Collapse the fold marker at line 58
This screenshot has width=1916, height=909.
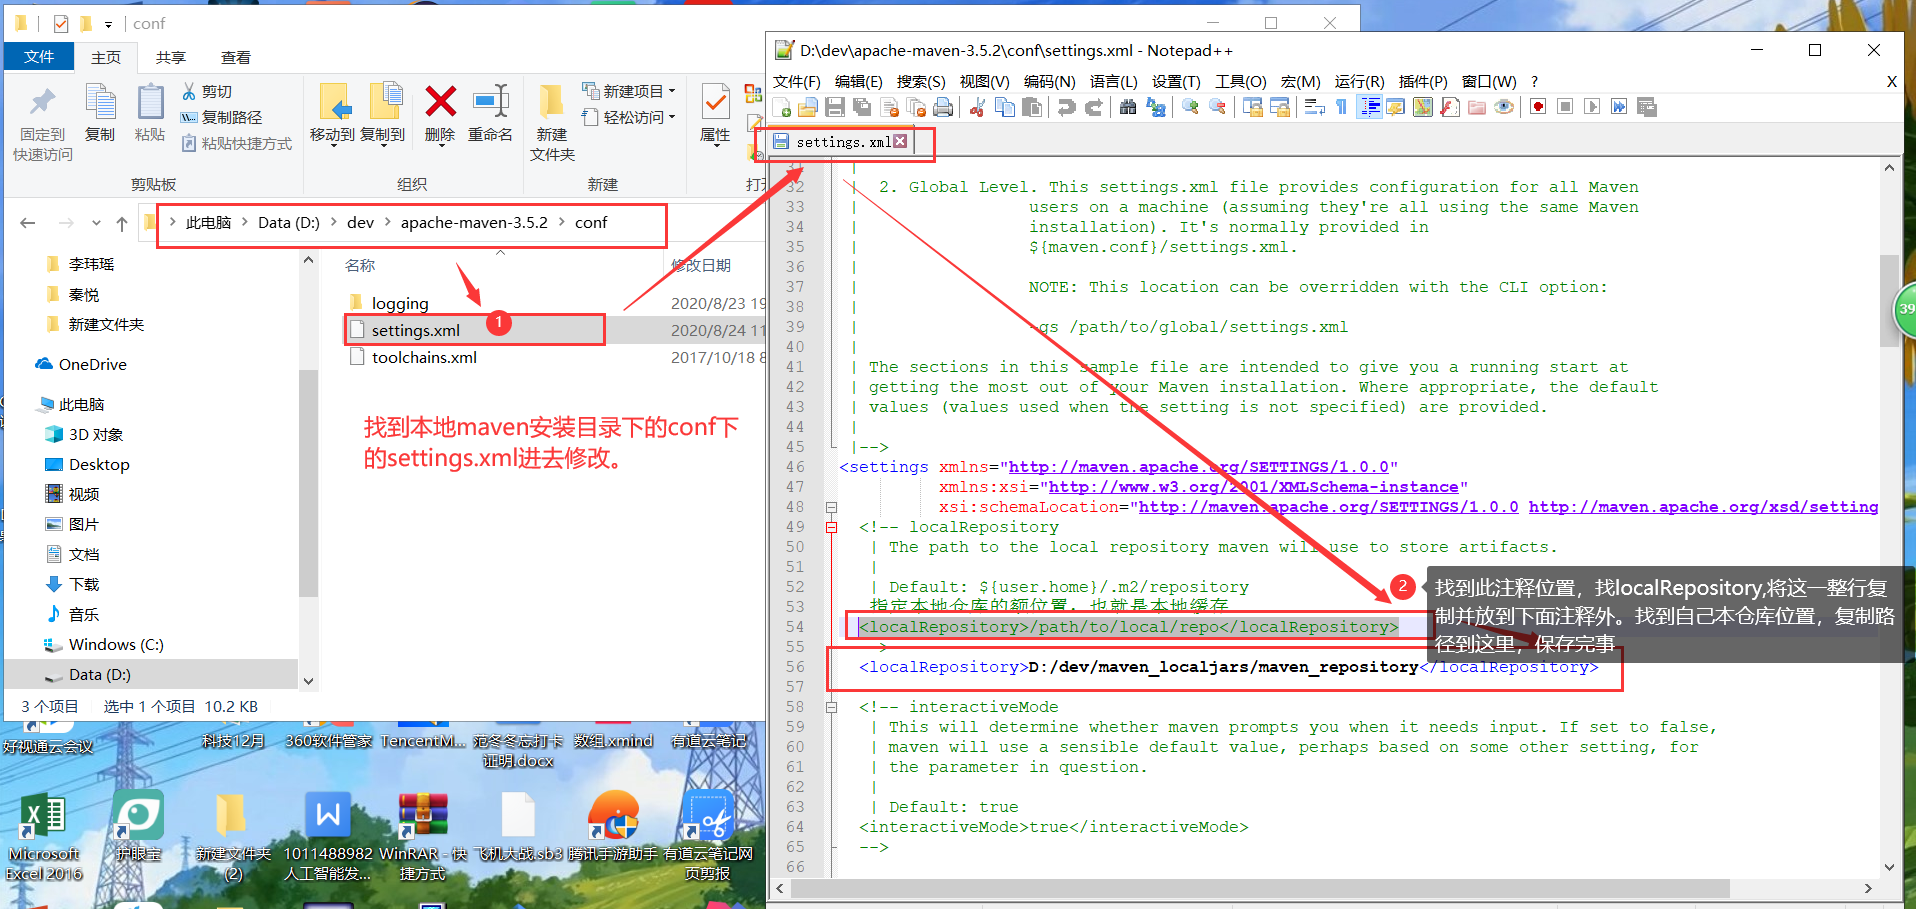coord(831,707)
